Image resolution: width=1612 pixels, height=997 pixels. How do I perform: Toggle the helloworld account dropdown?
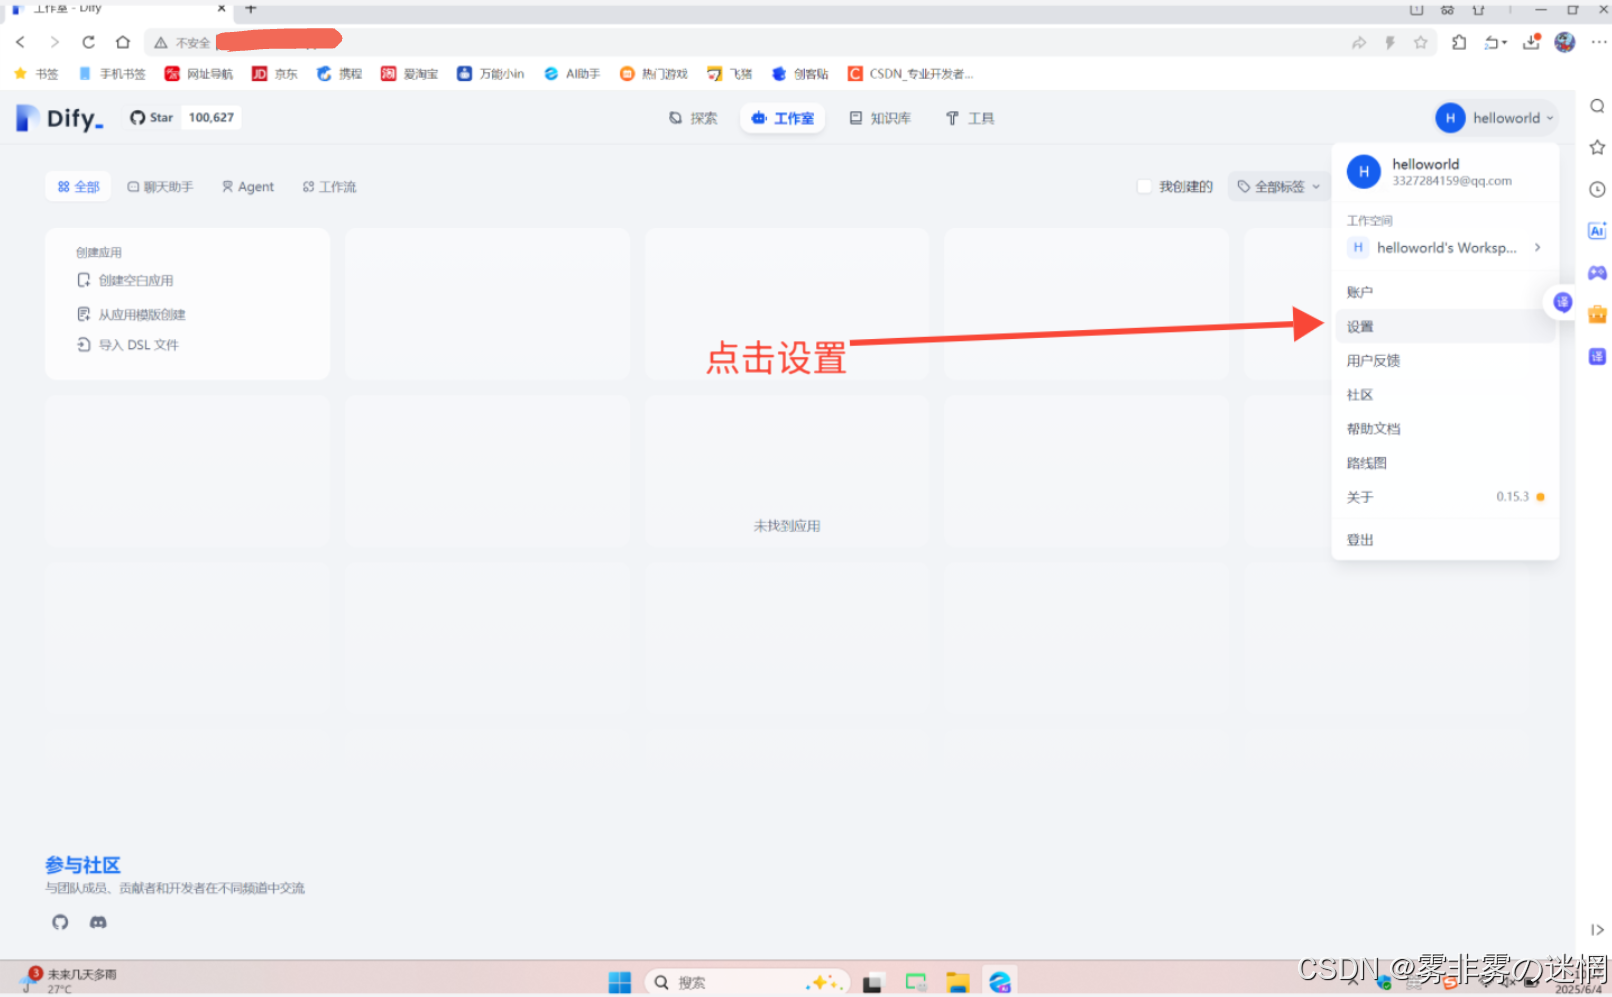(x=1495, y=118)
